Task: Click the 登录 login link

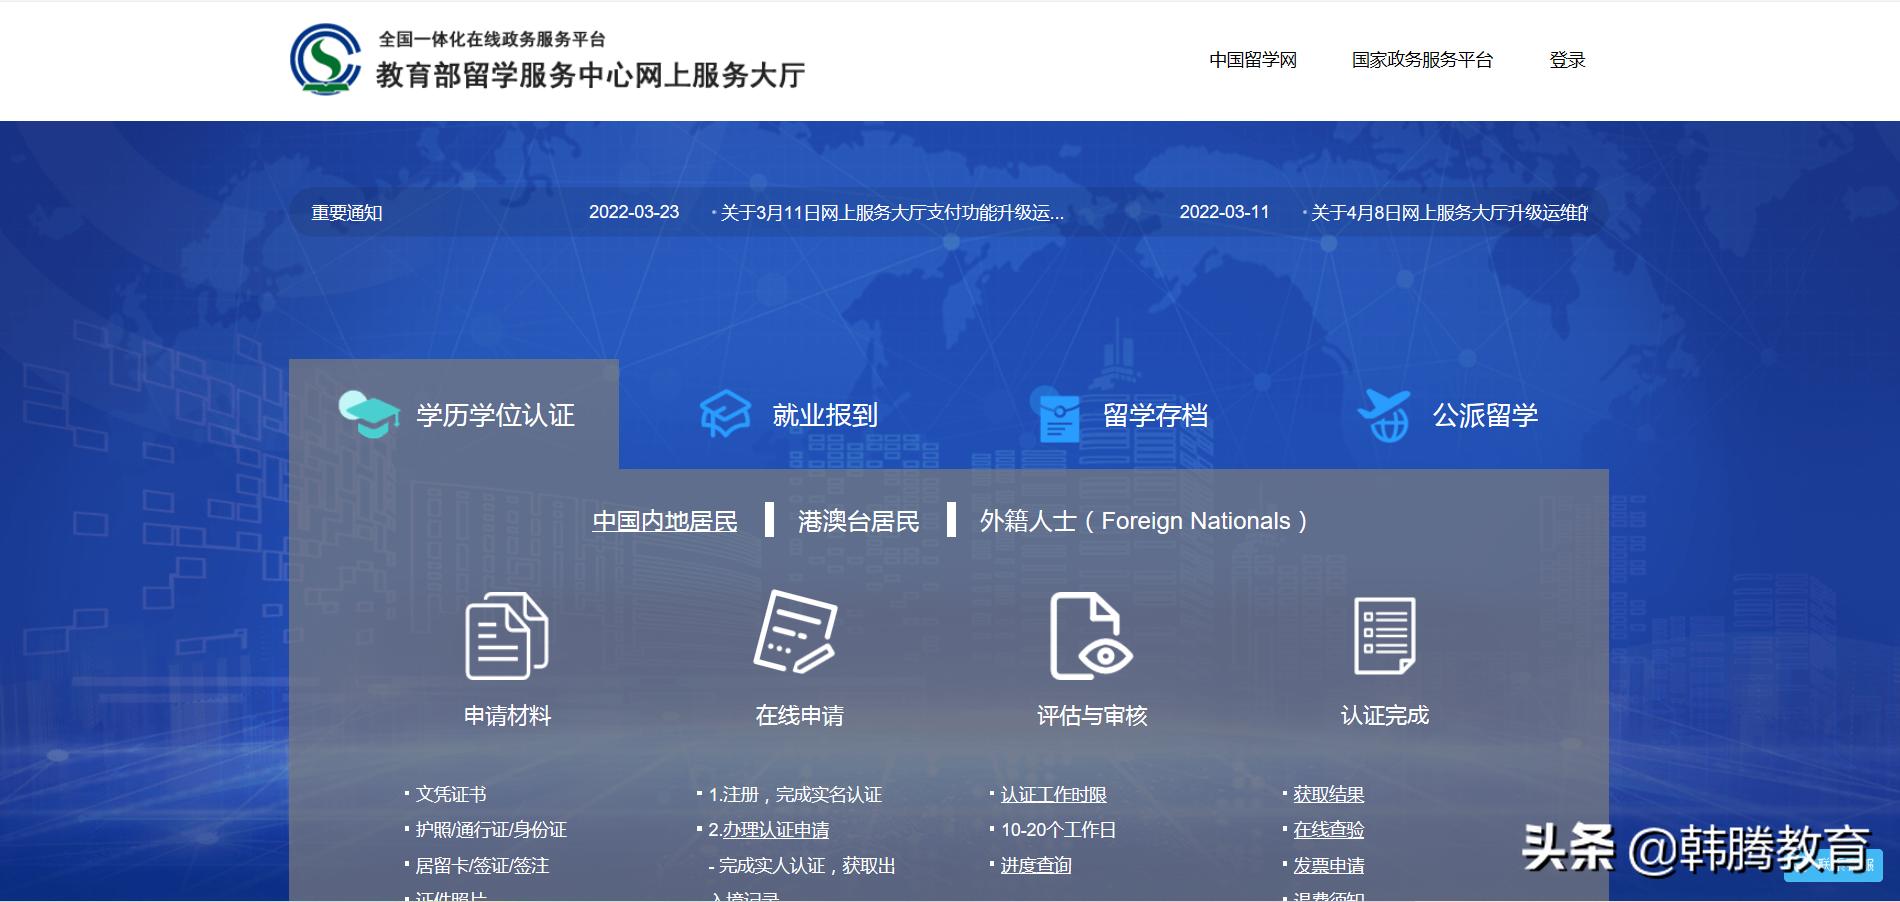Action: pyautogui.click(x=1567, y=60)
